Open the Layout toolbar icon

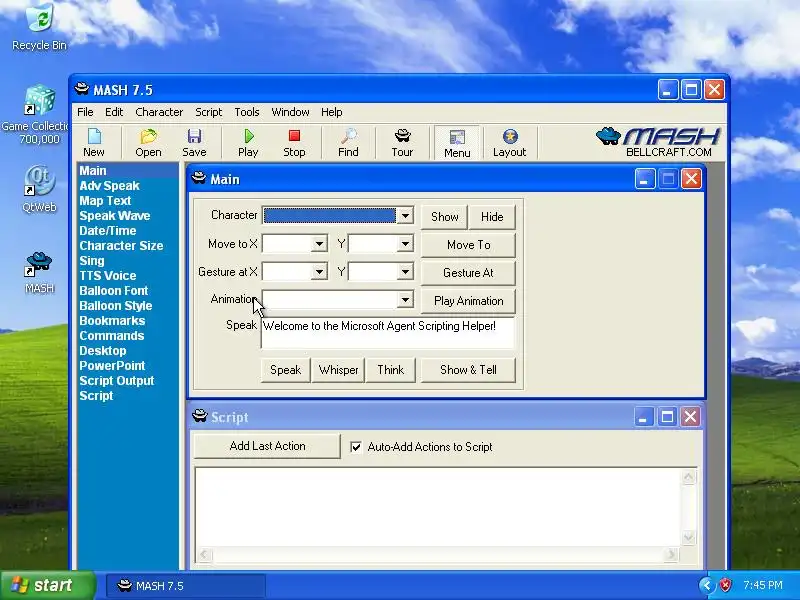[x=509, y=143]
